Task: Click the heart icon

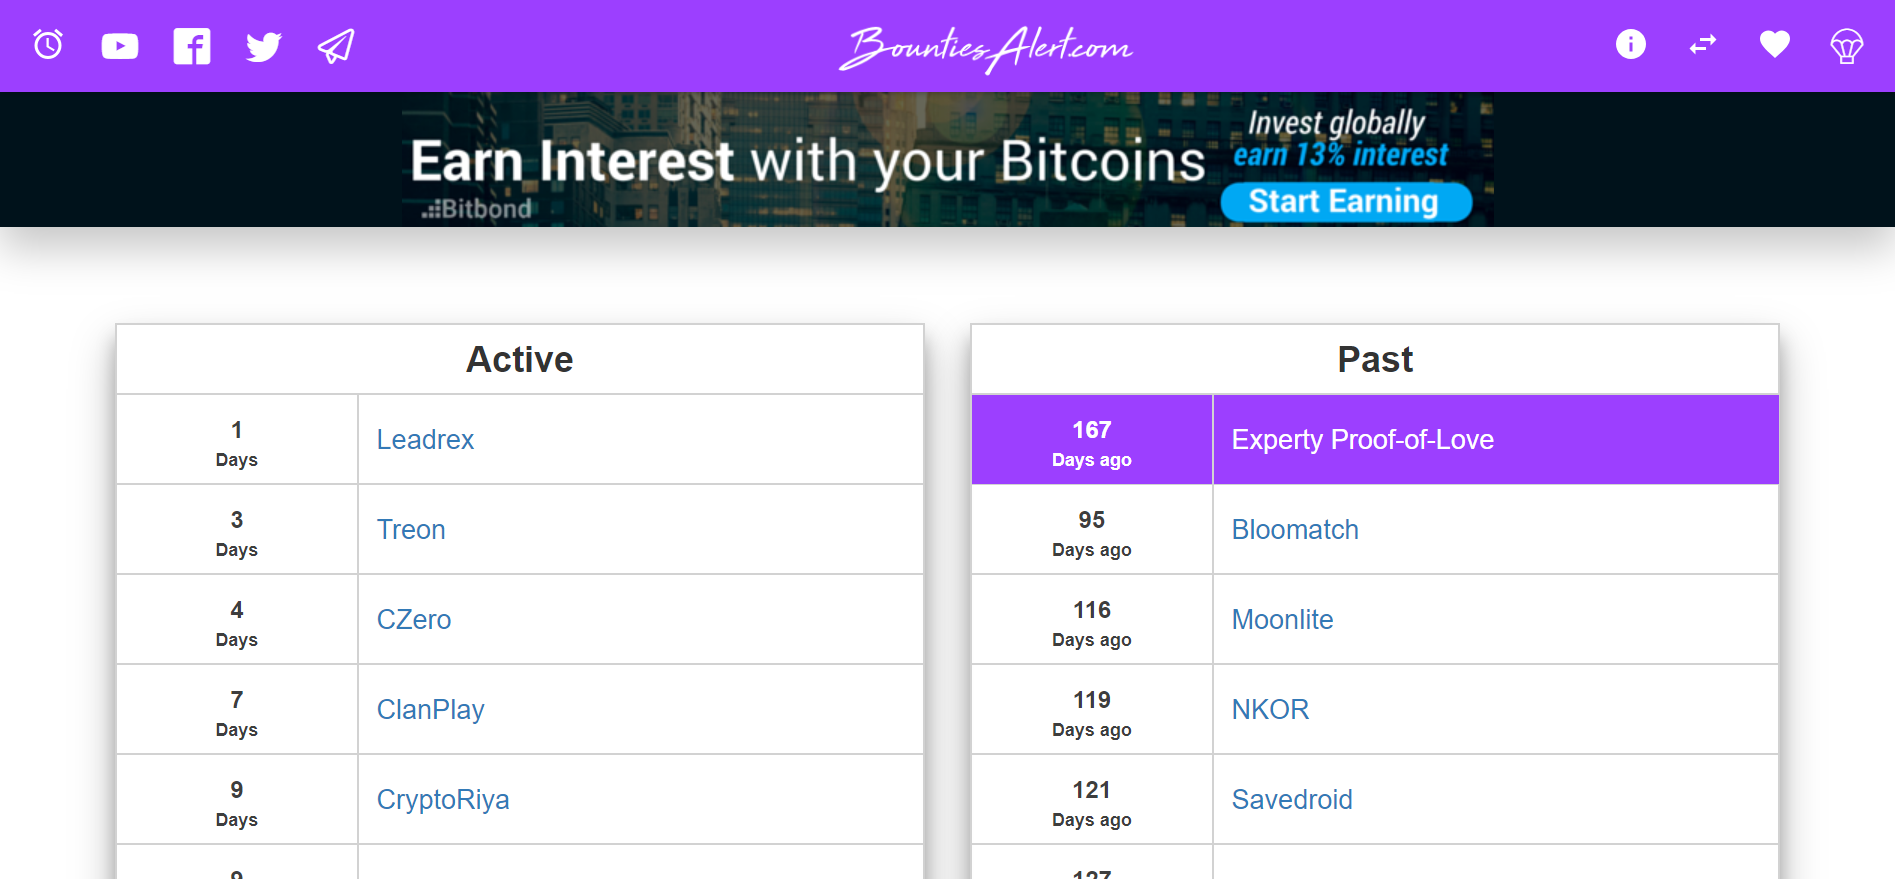Action: pos(1775,45)
